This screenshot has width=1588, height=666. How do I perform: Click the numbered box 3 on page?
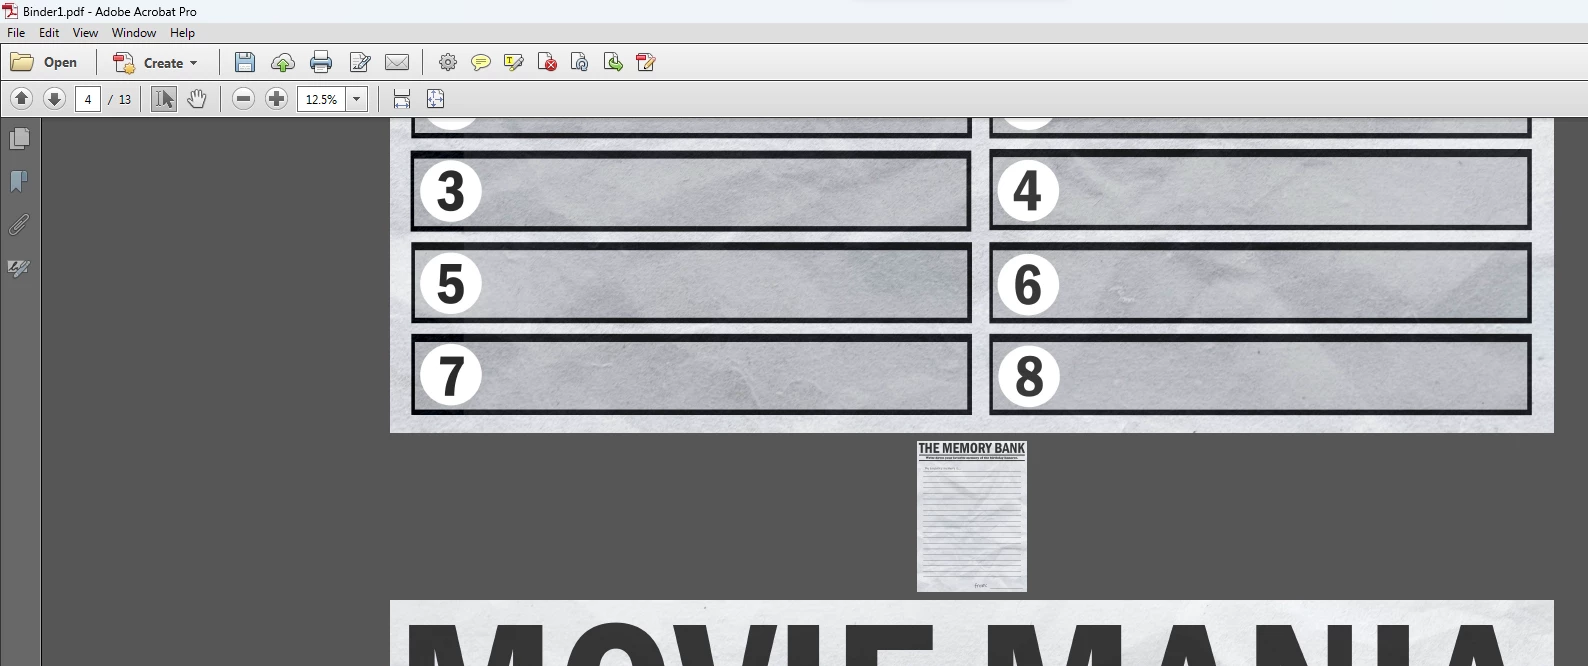(x=691, y=191)
